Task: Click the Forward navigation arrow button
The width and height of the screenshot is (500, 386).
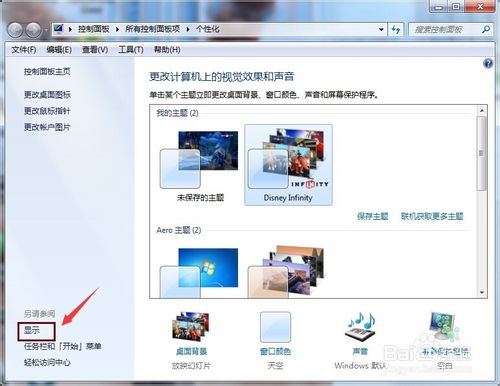Action: 34,30
